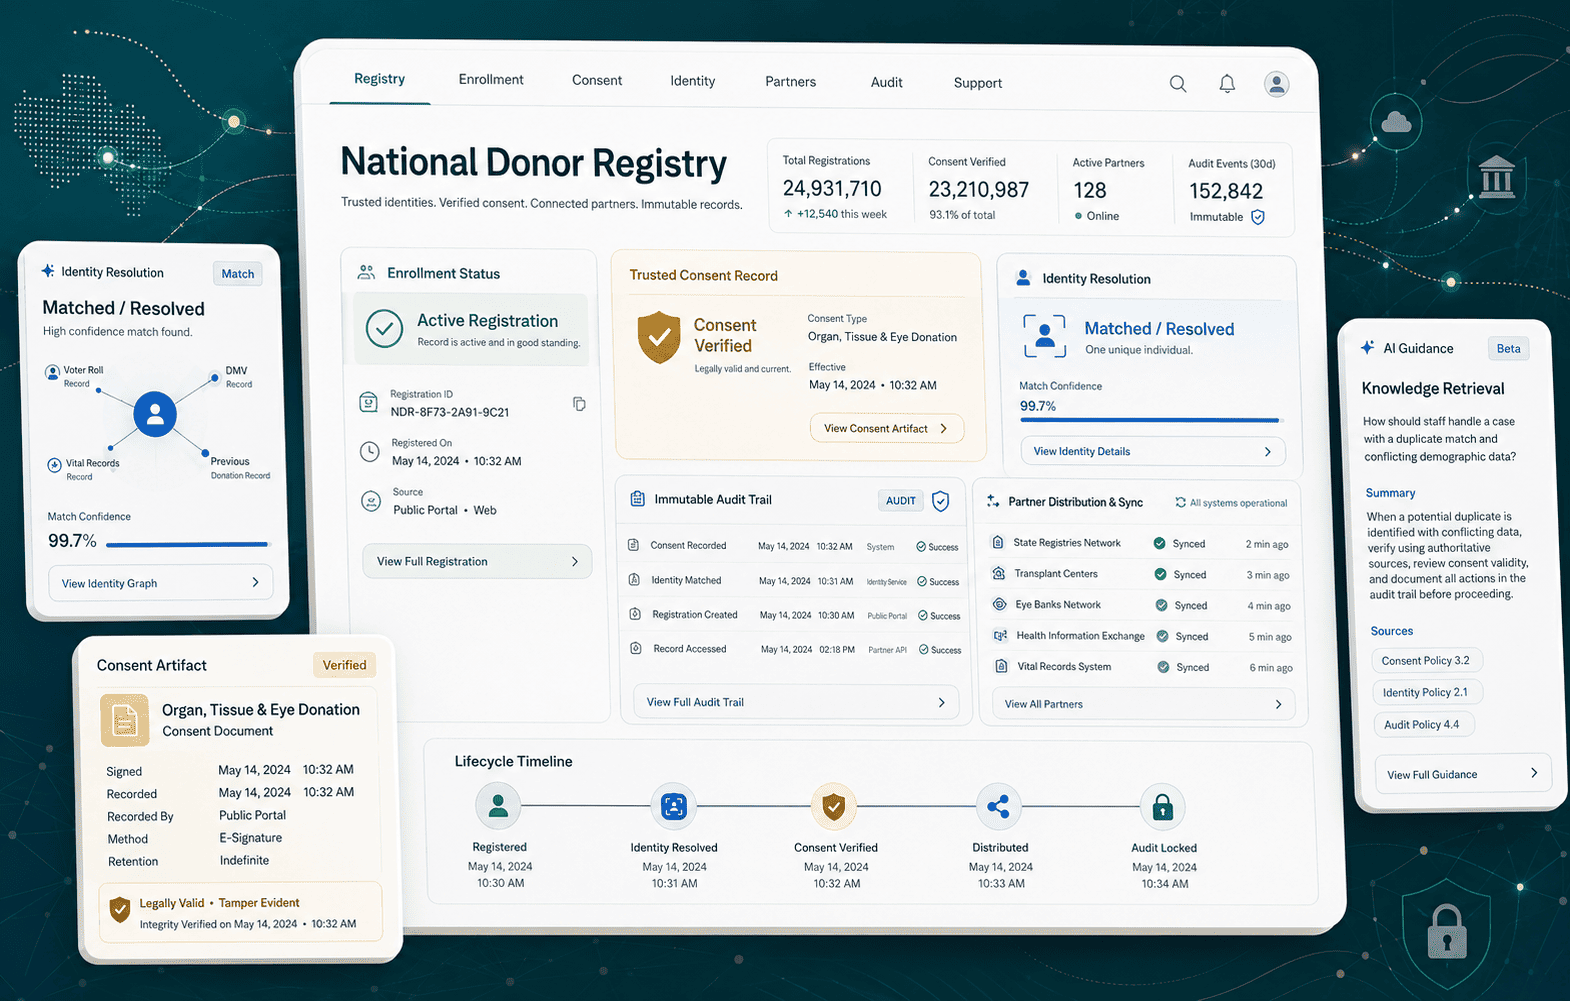This screenshot has height=1001, width=1570.
Task: Expand chevron on View Full Registration
Action: tap(574, 562)
